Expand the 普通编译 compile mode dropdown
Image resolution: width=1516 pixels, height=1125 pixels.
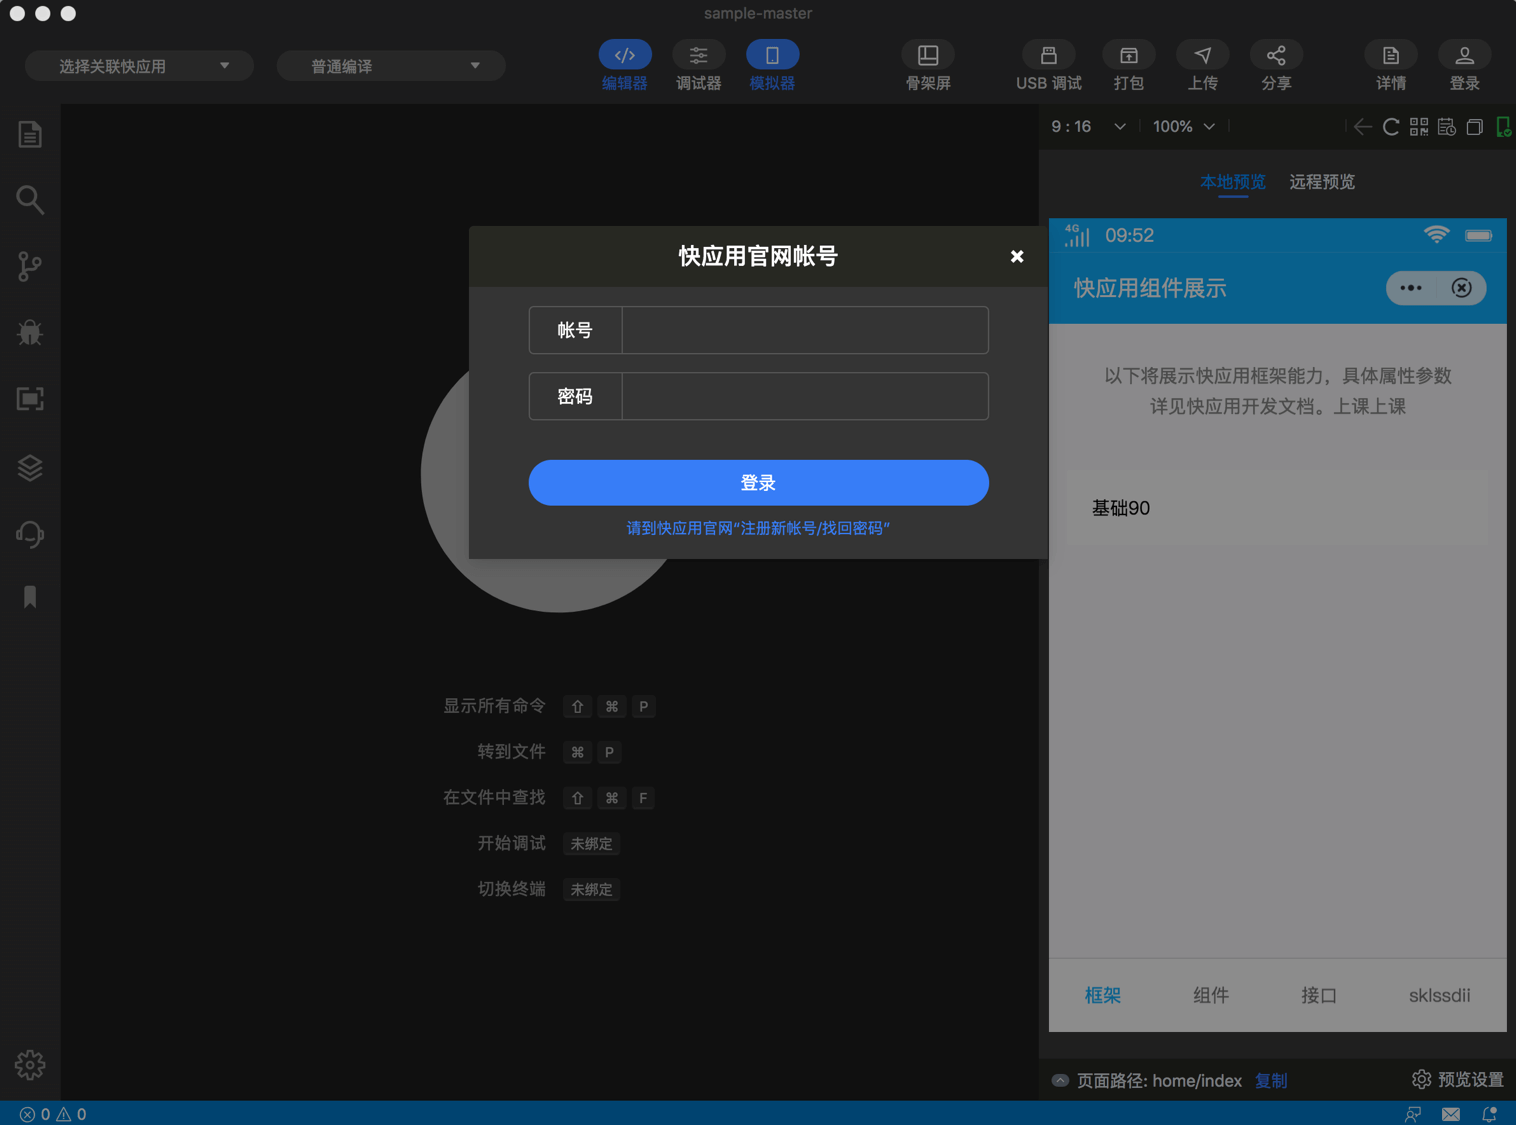tap(390, 65)
